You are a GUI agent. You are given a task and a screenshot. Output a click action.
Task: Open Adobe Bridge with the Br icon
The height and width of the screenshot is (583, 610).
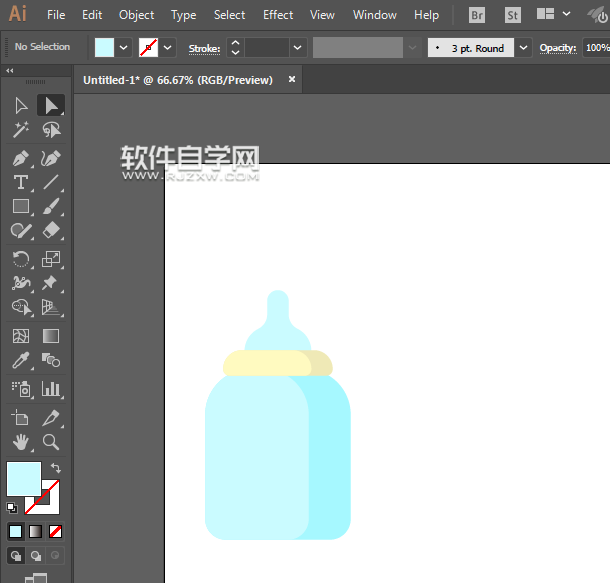(477, 15)
